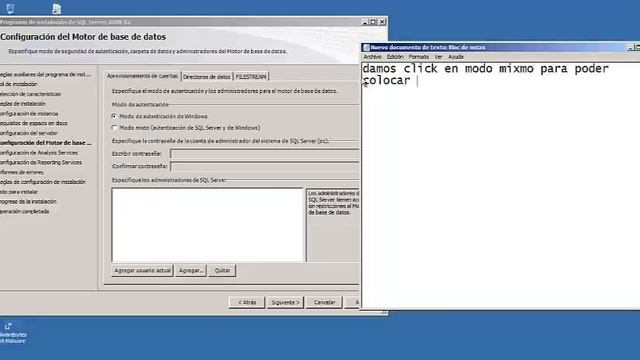Select Configuración de instancia step
The height and width of the screenshot is (360, 640).
coord(29,113)
